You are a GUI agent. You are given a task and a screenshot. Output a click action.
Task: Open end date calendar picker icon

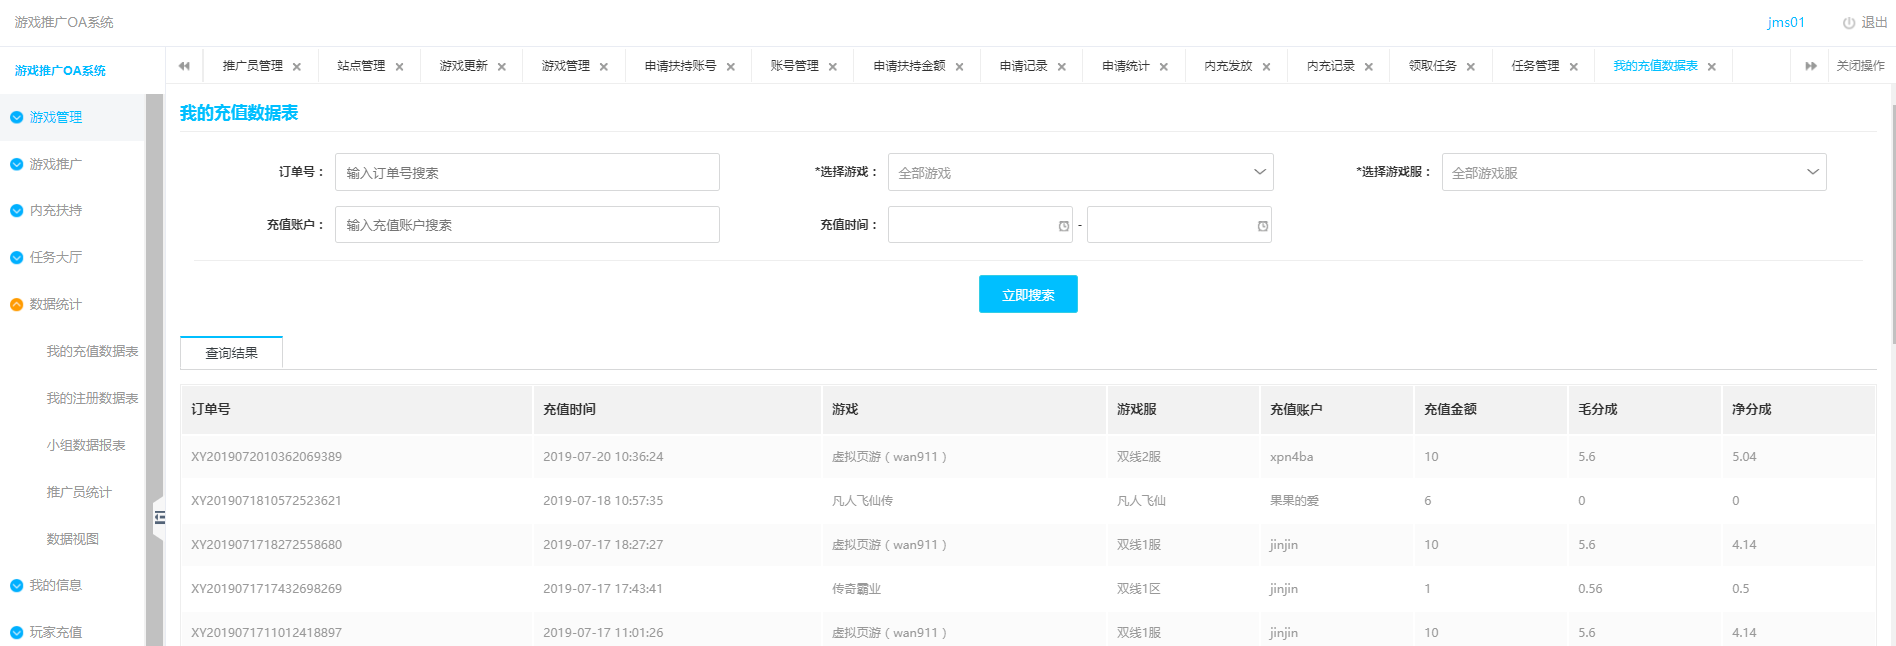[1262, 226]
